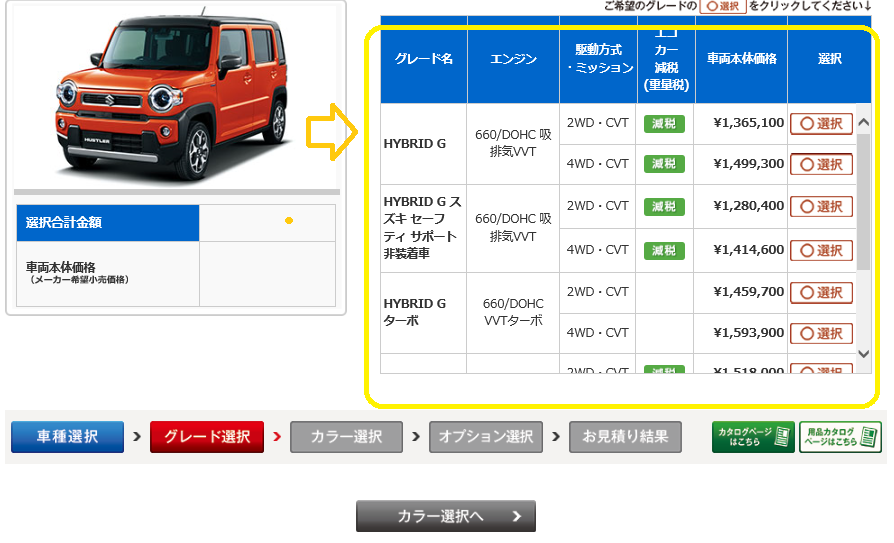Click 減税 badge for ¥1,365,100 row
The image size is (894, 543).
coord(664,124)
